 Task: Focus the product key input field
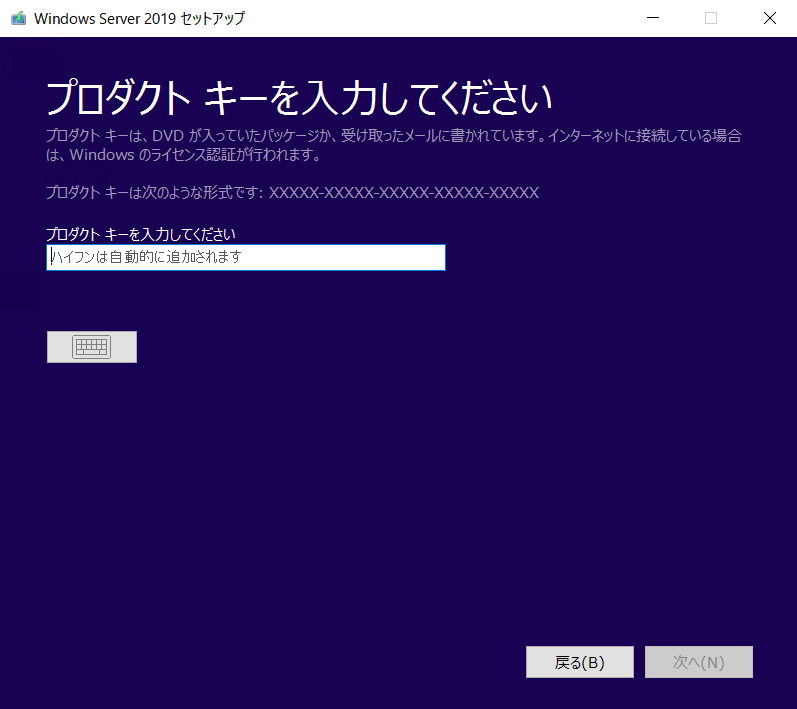click(246, 257)
